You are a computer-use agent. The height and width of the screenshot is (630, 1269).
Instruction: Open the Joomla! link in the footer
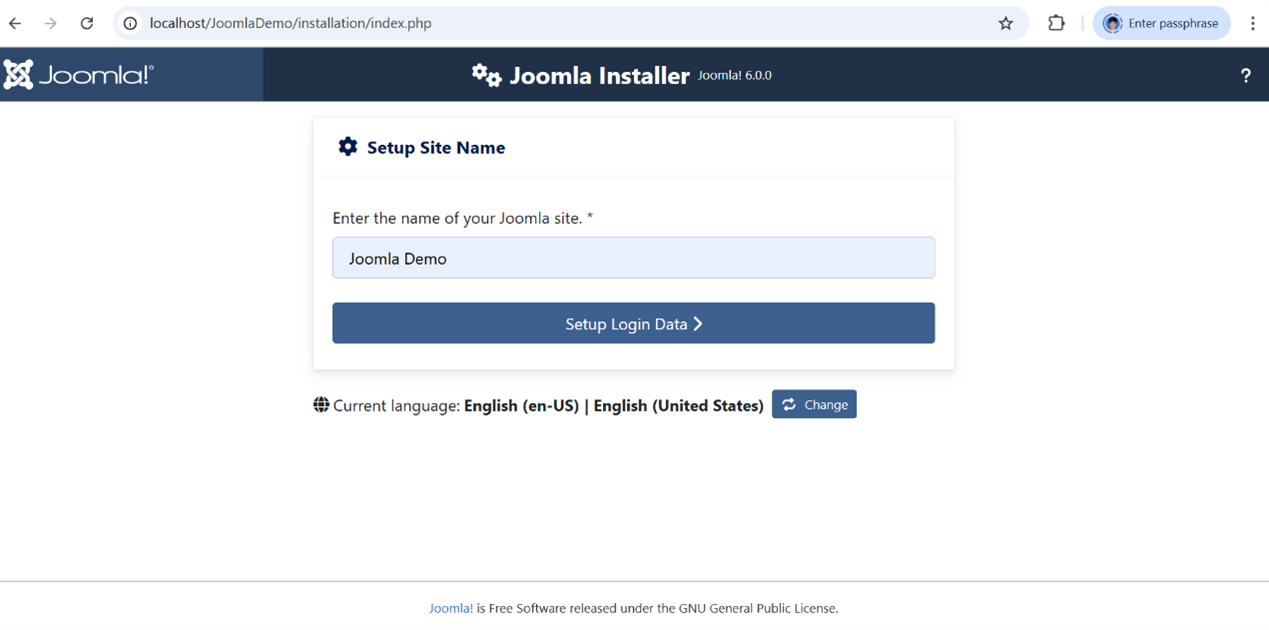[x=451, y=608]
